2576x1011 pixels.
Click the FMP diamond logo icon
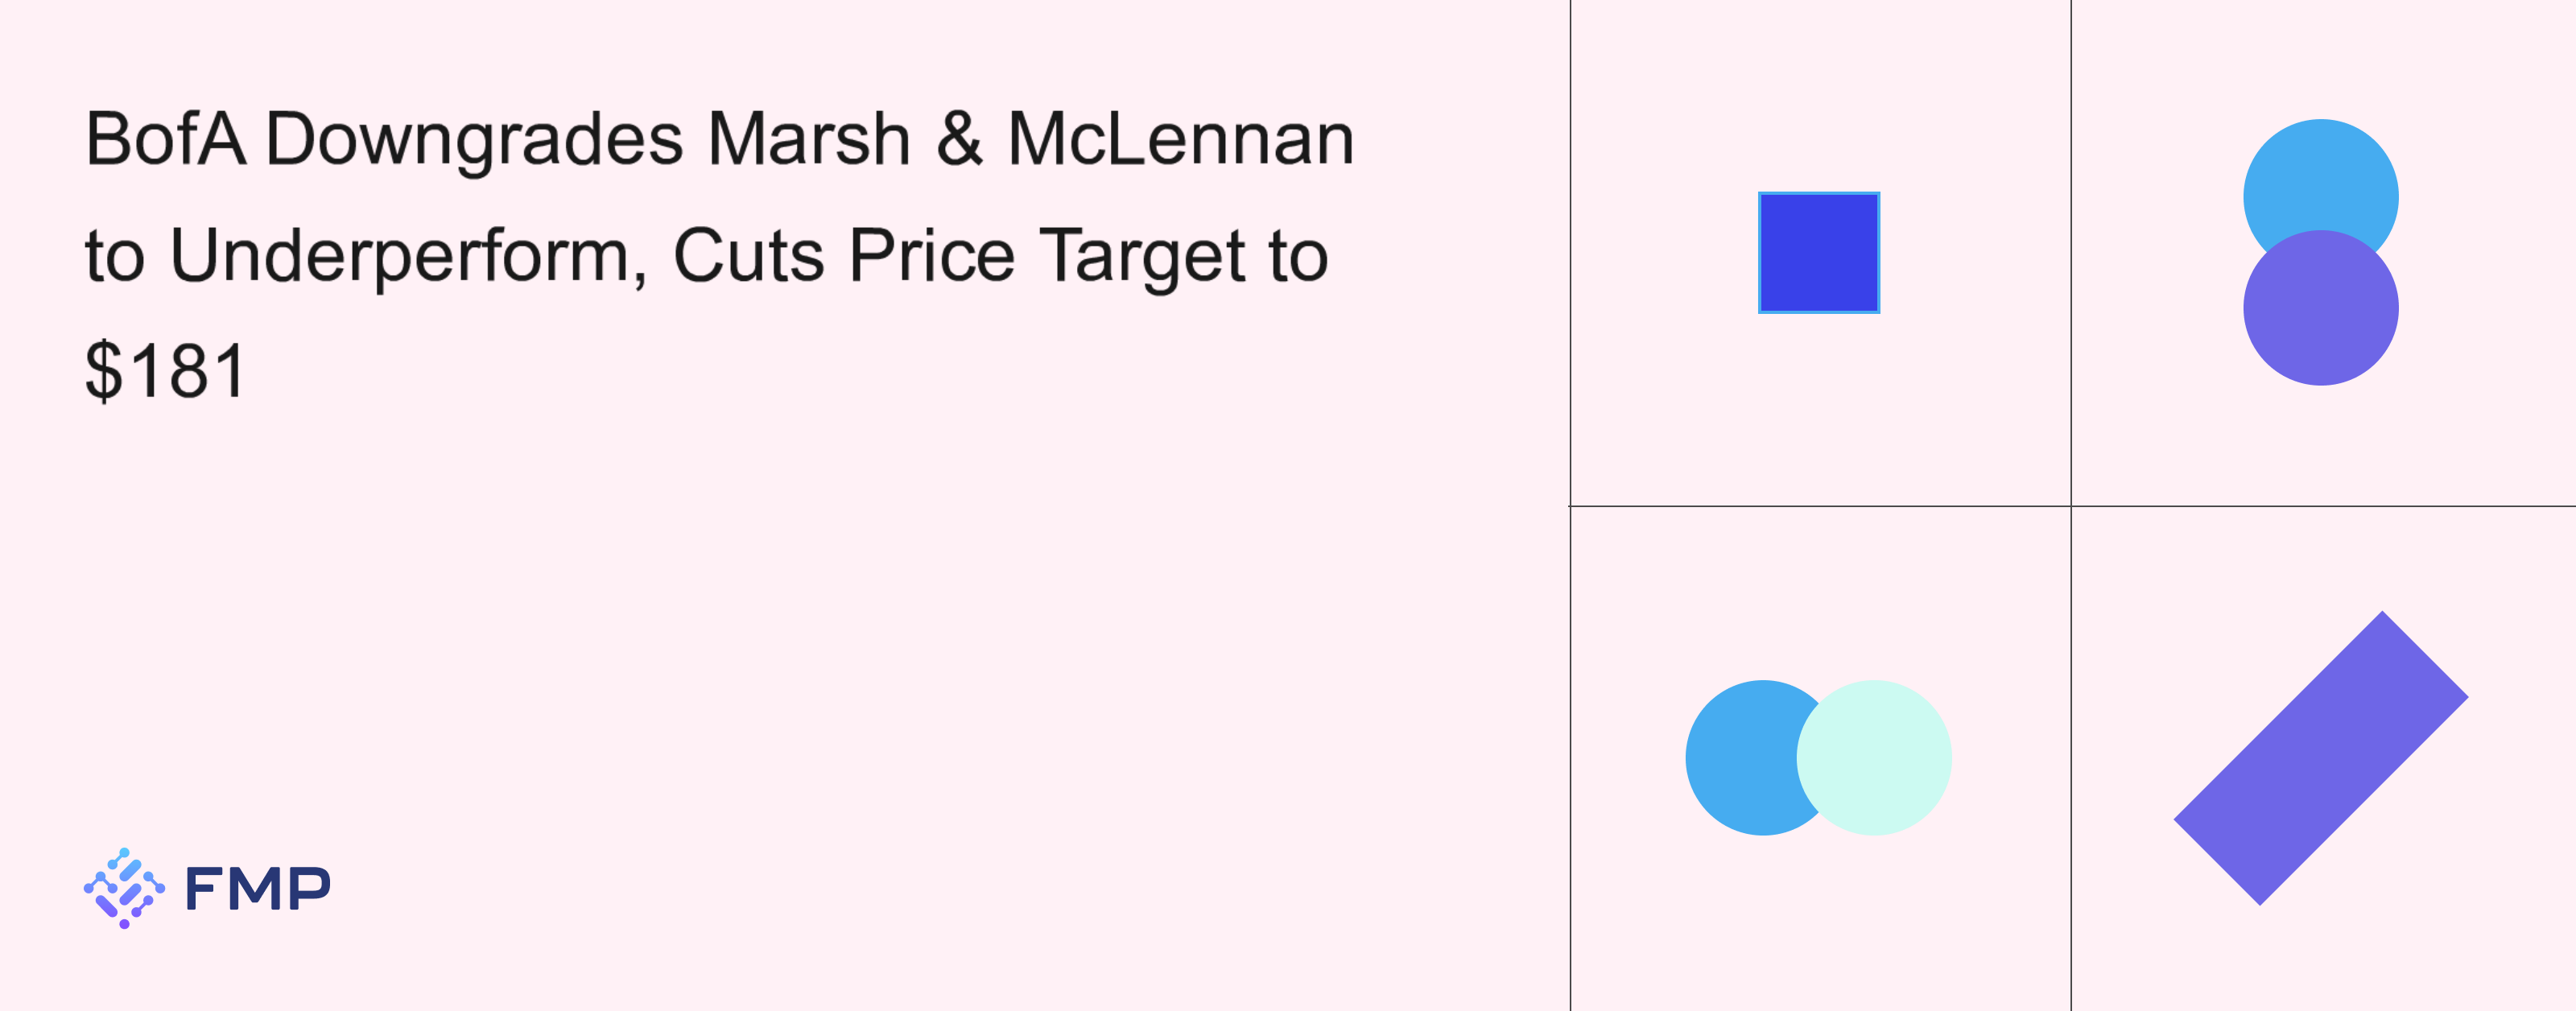tap(124, 888)
